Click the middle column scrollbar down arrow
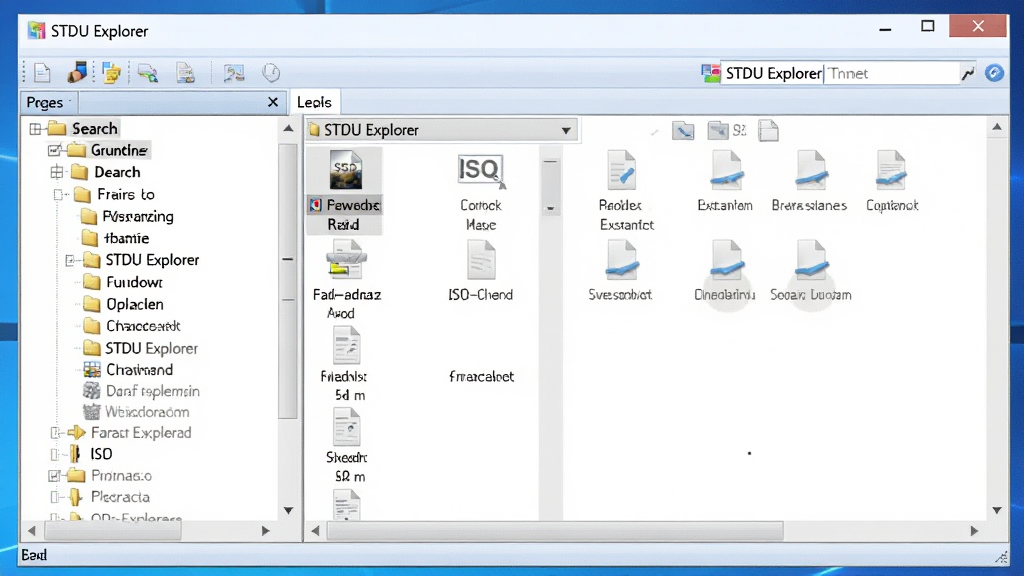The image size is (1024, 576). (x=551, y=209)
